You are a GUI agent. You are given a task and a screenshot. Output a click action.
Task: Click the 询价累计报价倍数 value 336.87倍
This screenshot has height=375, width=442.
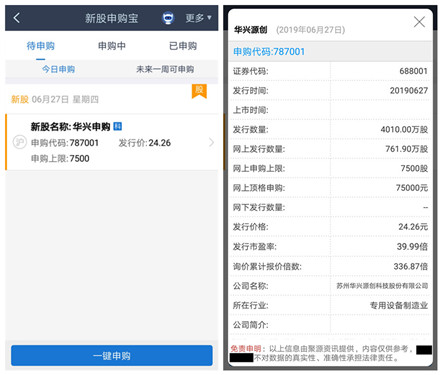pyautogui.click(x=411, y=266)
